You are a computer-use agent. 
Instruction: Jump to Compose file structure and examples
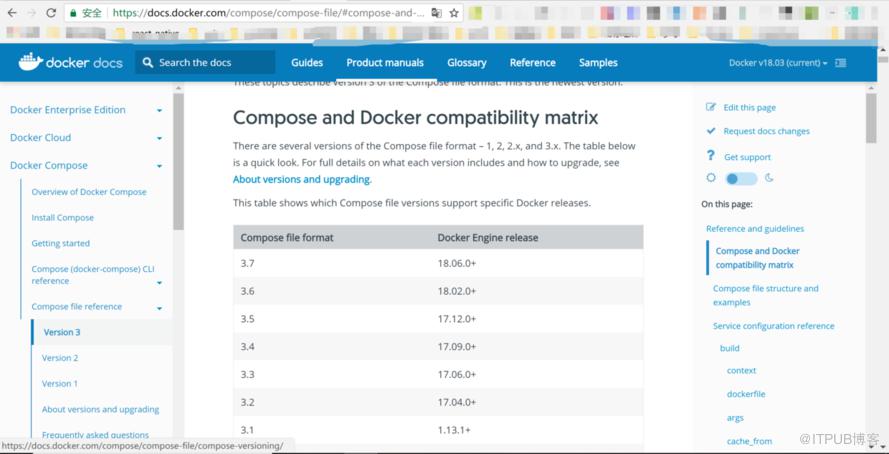pyautogui.click(x=765, y=295)
